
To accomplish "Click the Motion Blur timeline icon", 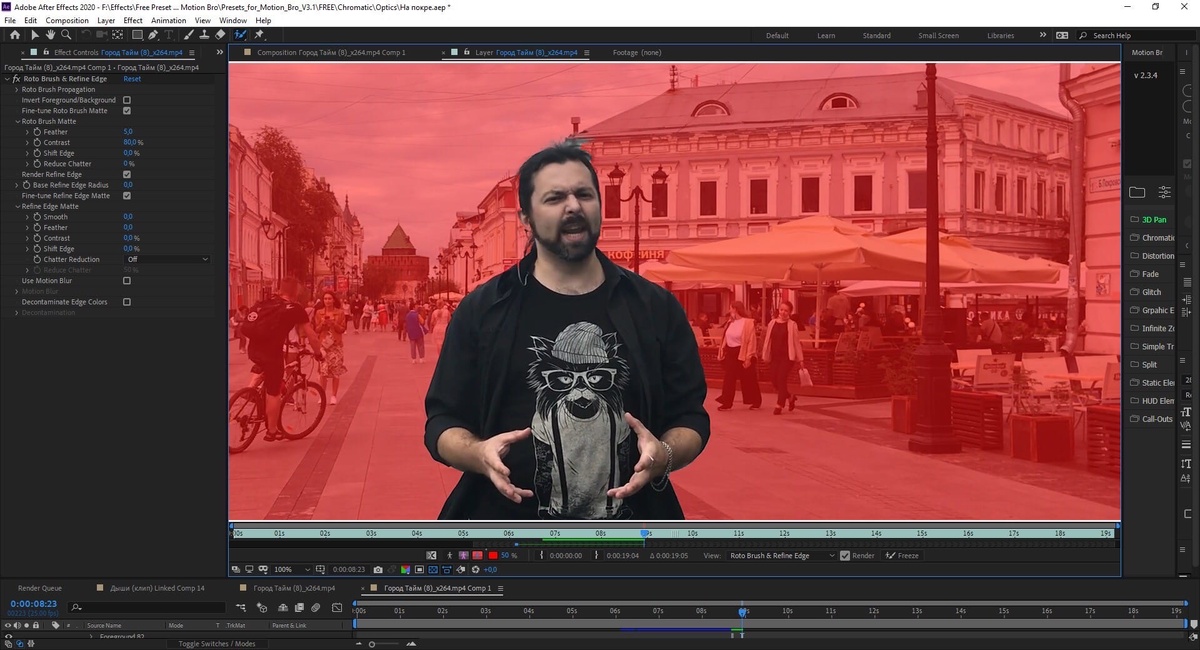I will (315, 607).
